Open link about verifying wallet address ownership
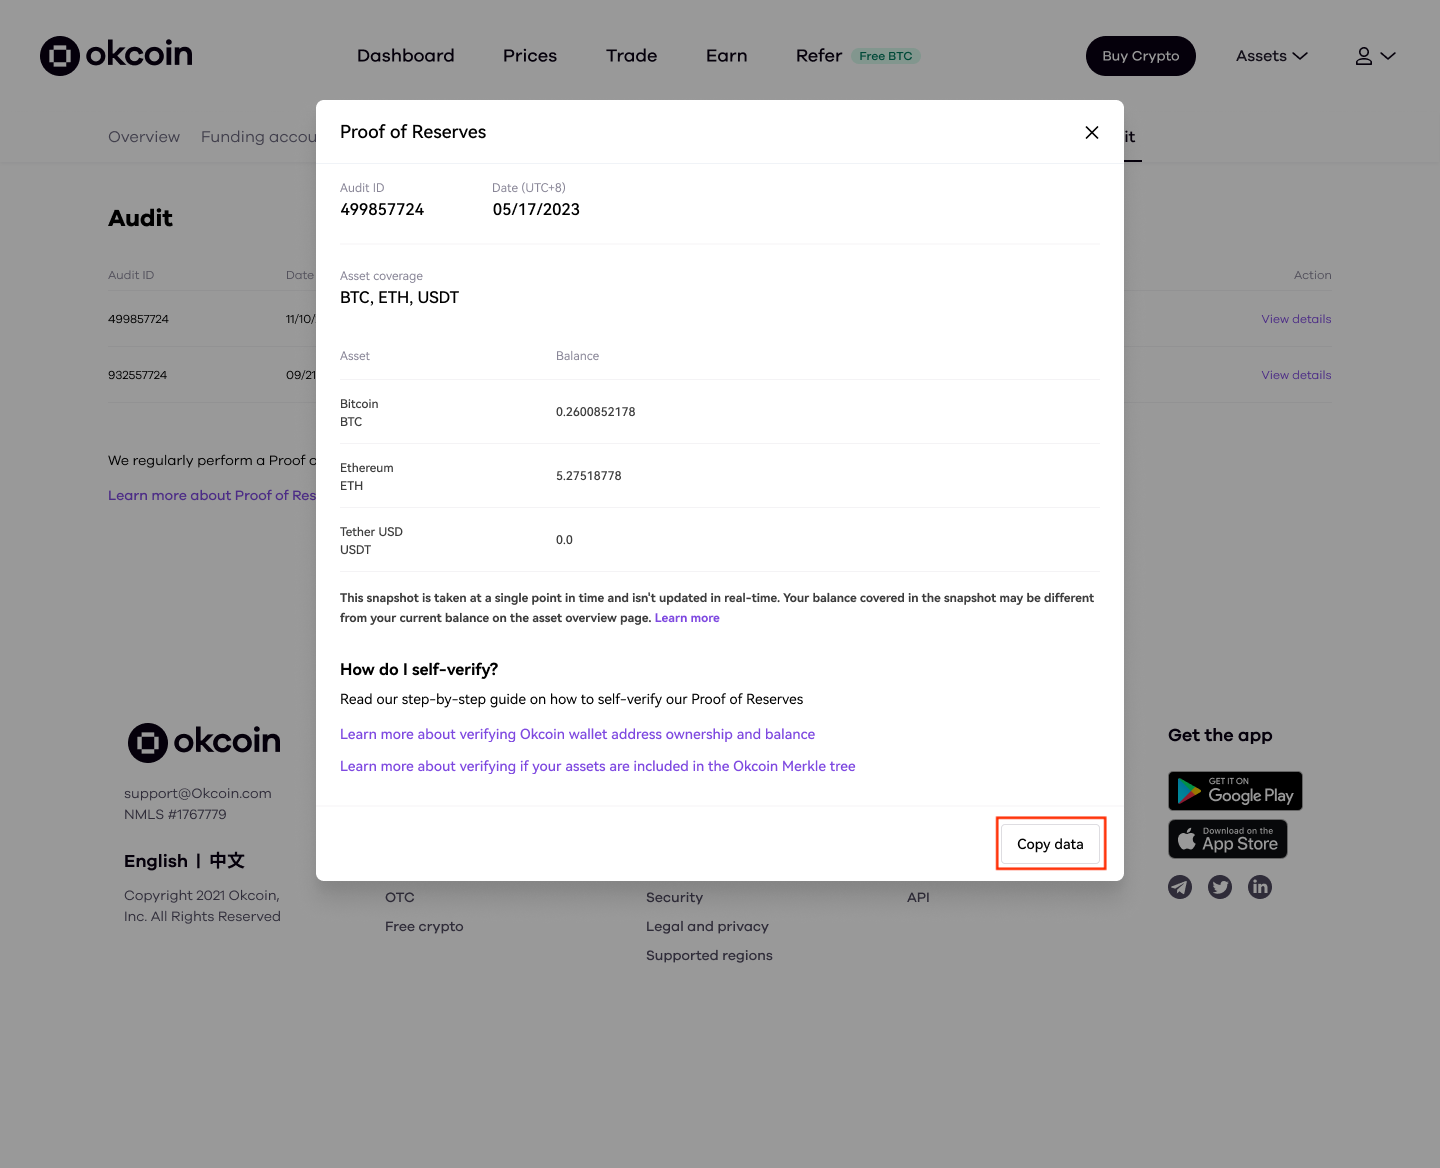This screenshot has height=1168, width=1440. pyautogui.click(x=577, y=734)
